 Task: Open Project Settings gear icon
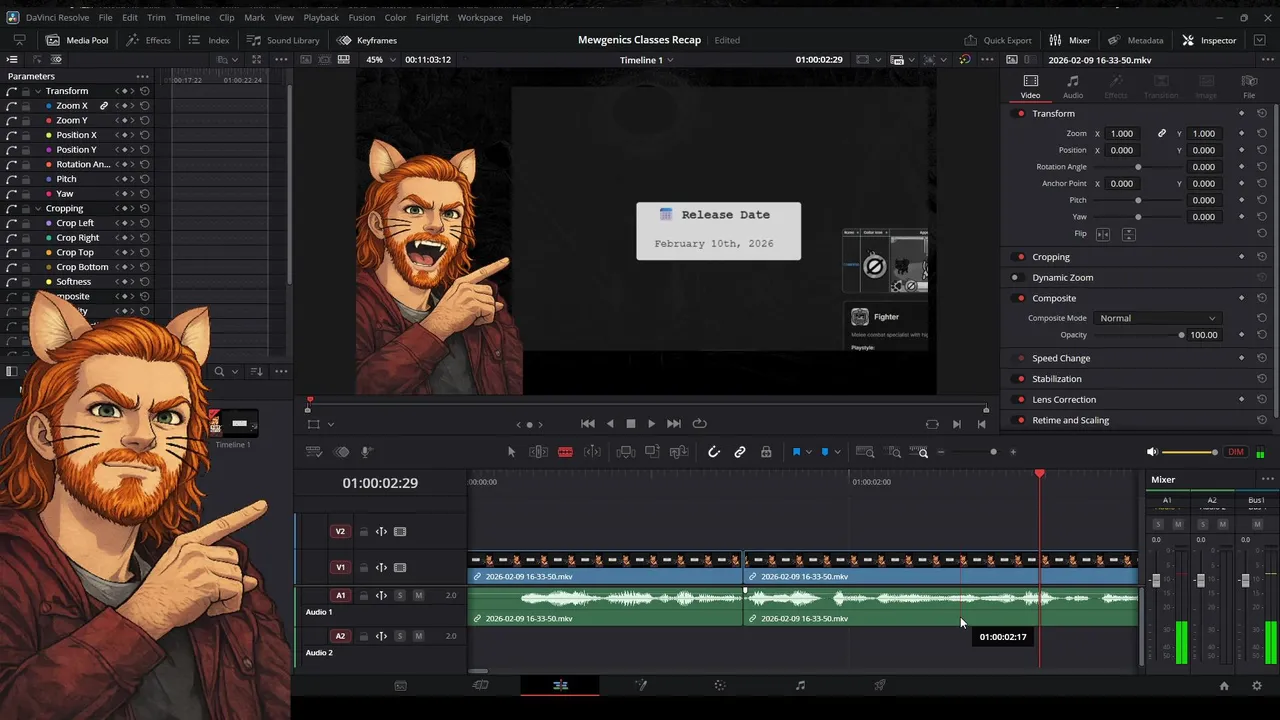pos(1257,686)
